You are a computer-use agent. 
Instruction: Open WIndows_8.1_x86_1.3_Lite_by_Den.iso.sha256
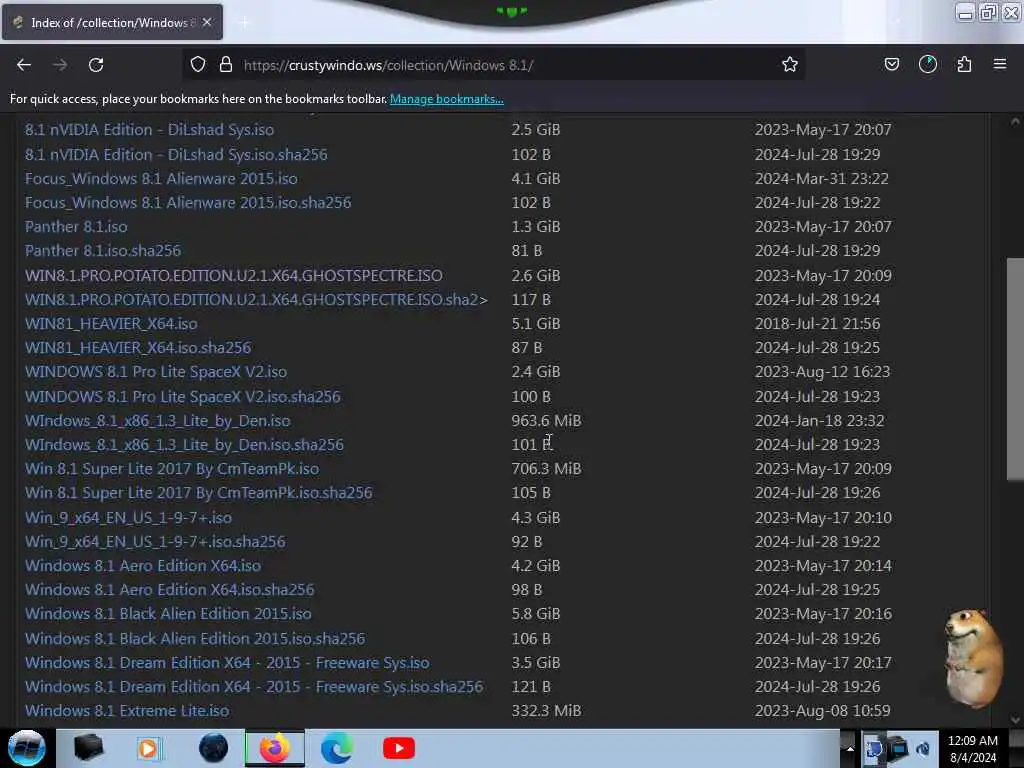coord(184,445)
